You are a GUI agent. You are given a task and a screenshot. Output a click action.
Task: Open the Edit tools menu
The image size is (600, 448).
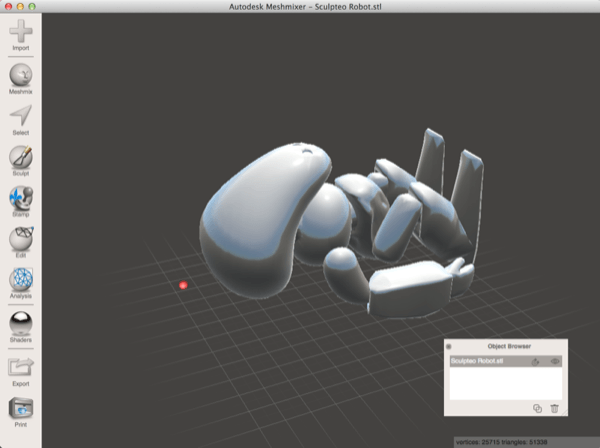[21, 243]
